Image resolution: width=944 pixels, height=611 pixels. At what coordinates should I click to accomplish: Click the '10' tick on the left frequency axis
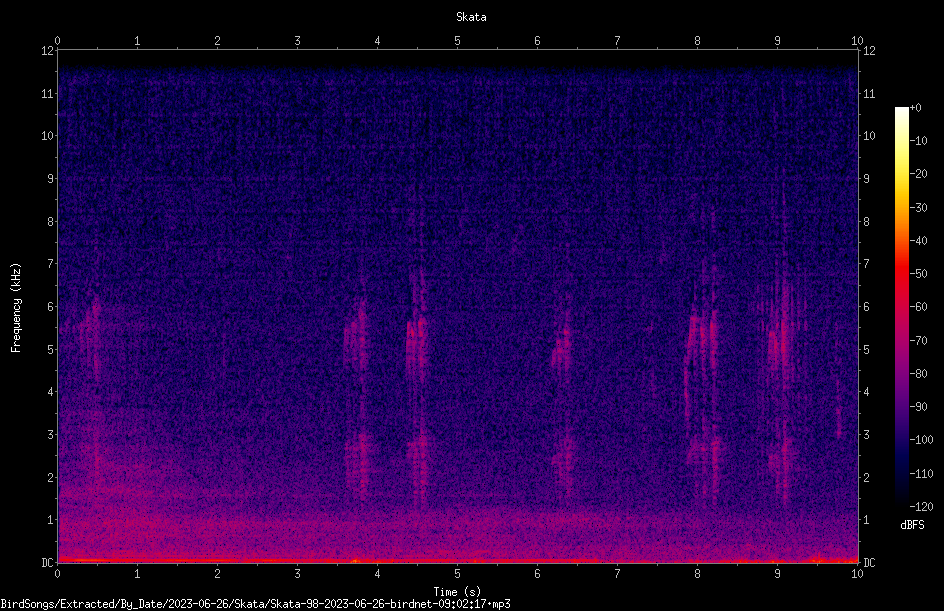(x=48, y=136)
